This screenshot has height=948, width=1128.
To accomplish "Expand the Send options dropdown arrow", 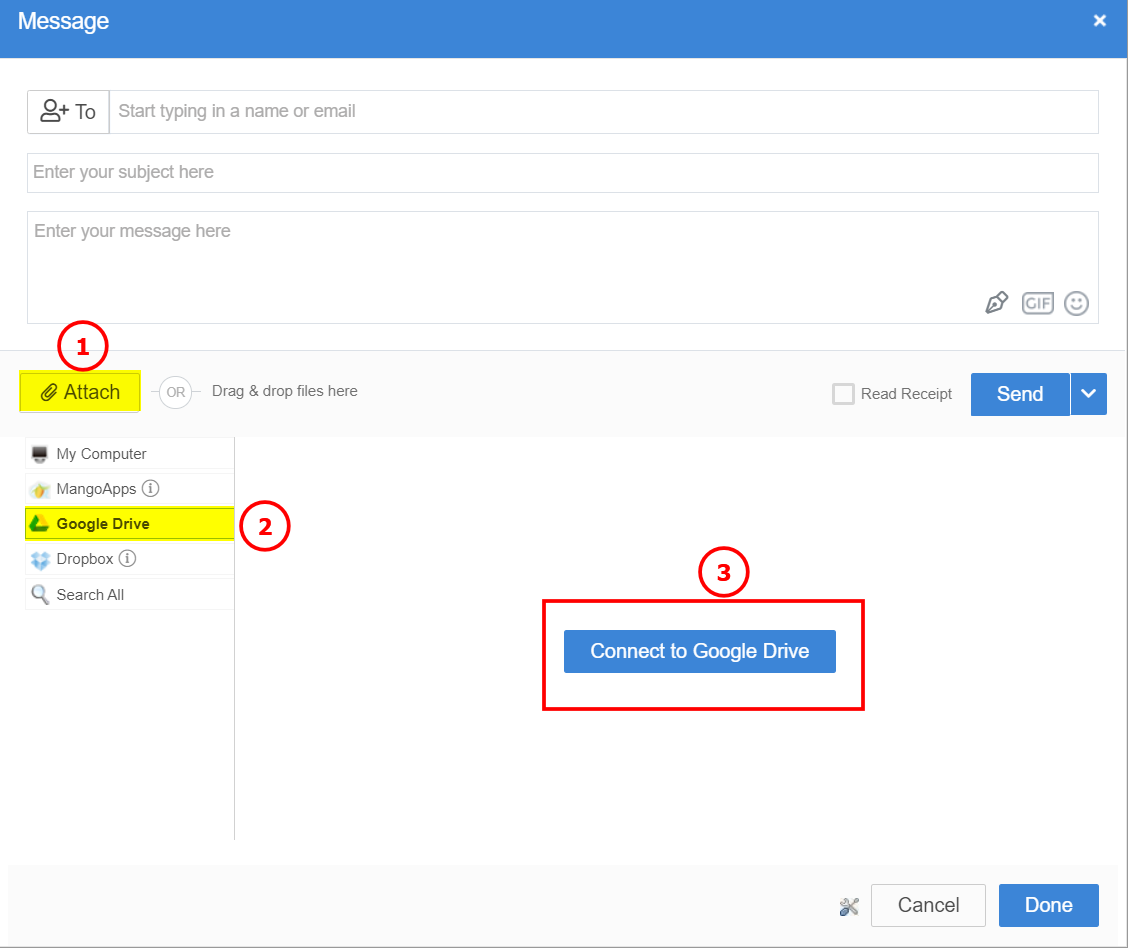I will pyautogui.click(x=1089, y=394).
